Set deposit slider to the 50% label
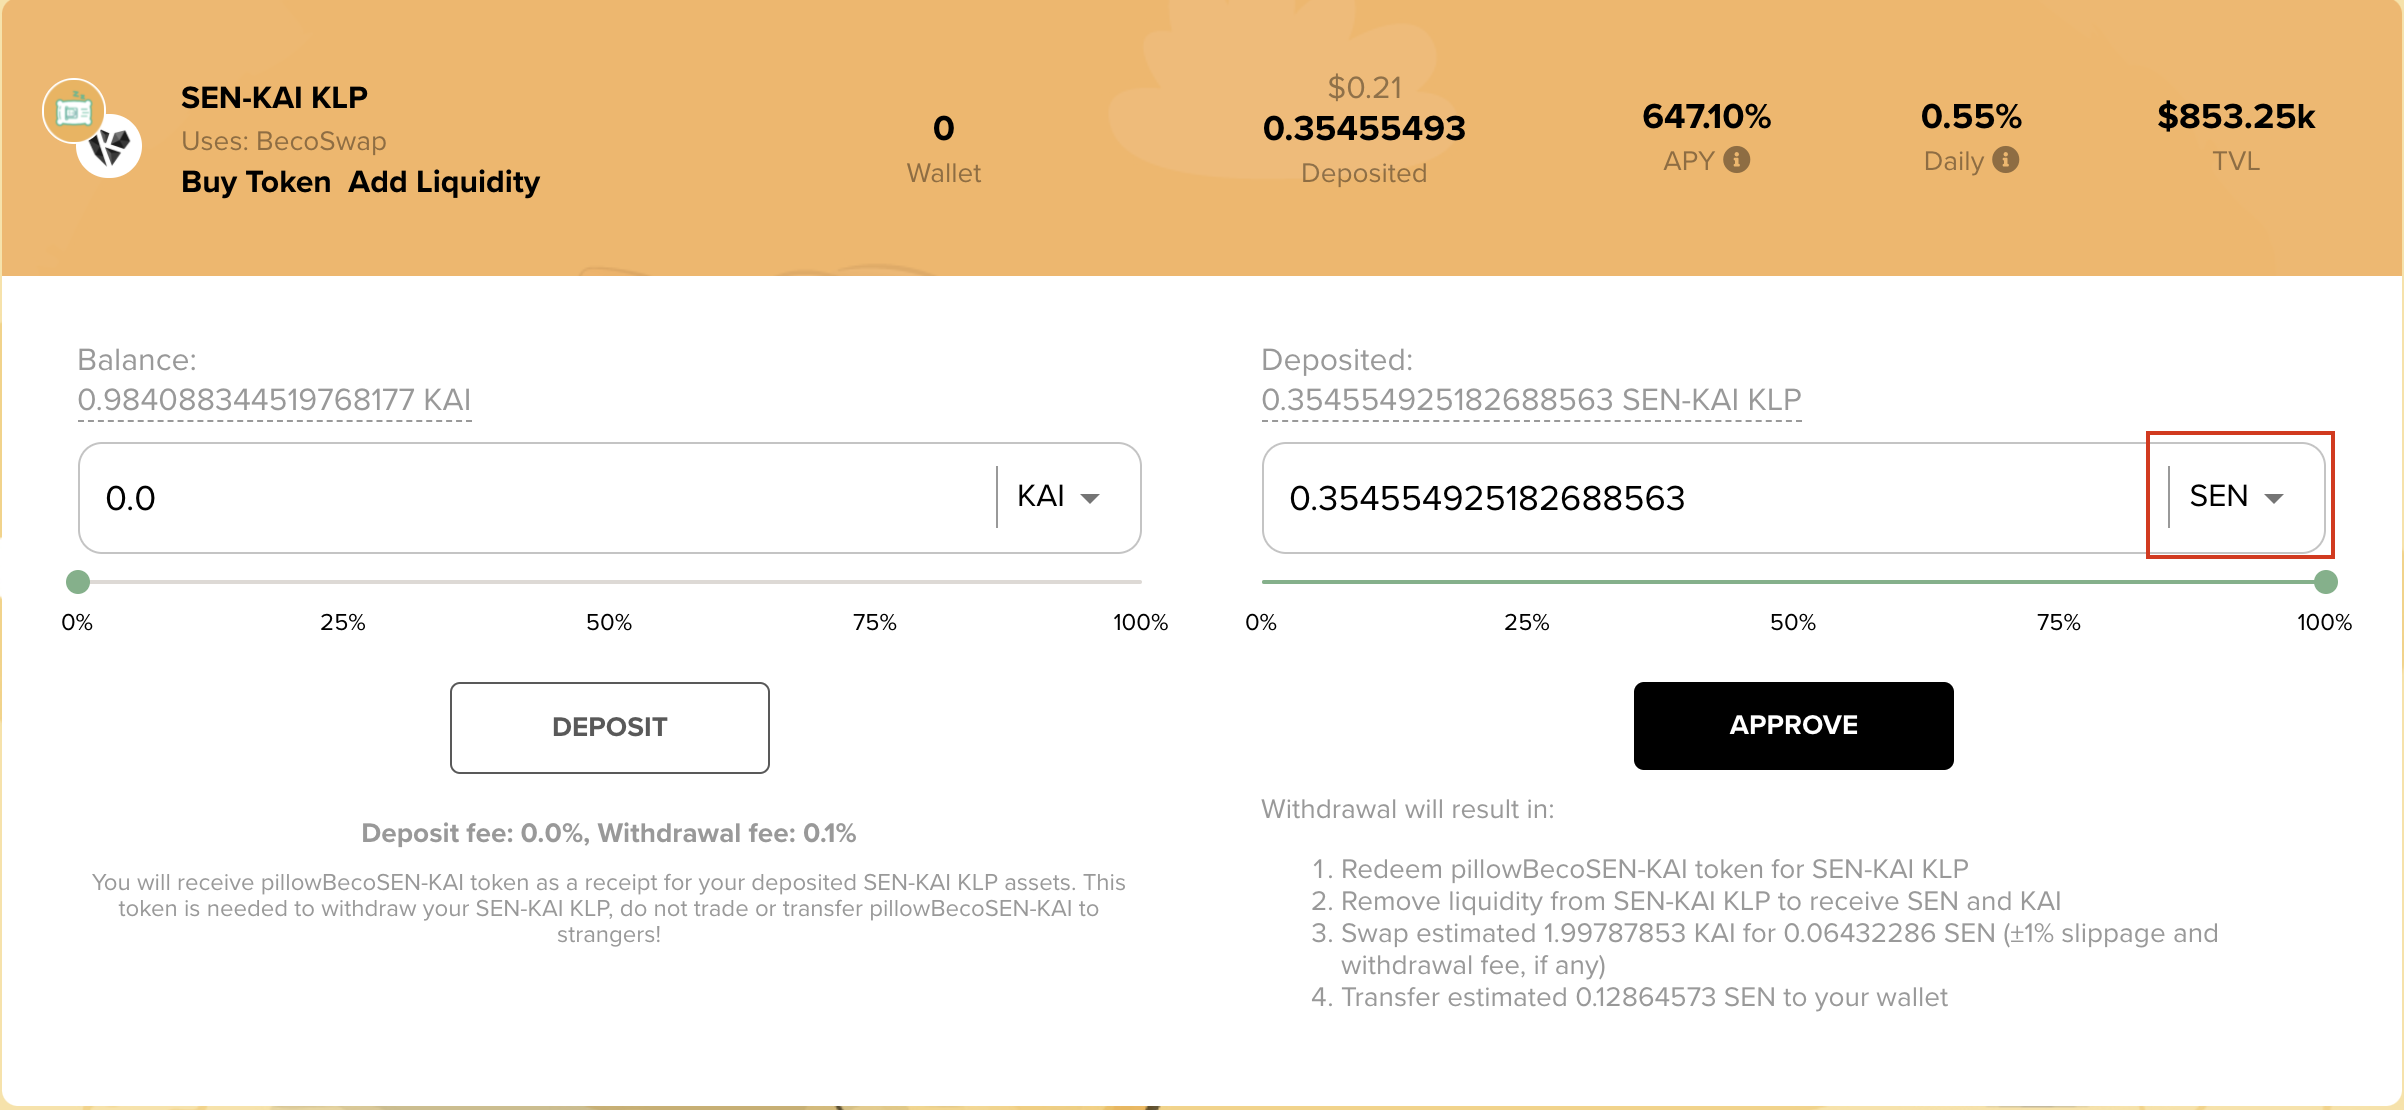Viewport: 2404px width, 1110px height. 609,622
